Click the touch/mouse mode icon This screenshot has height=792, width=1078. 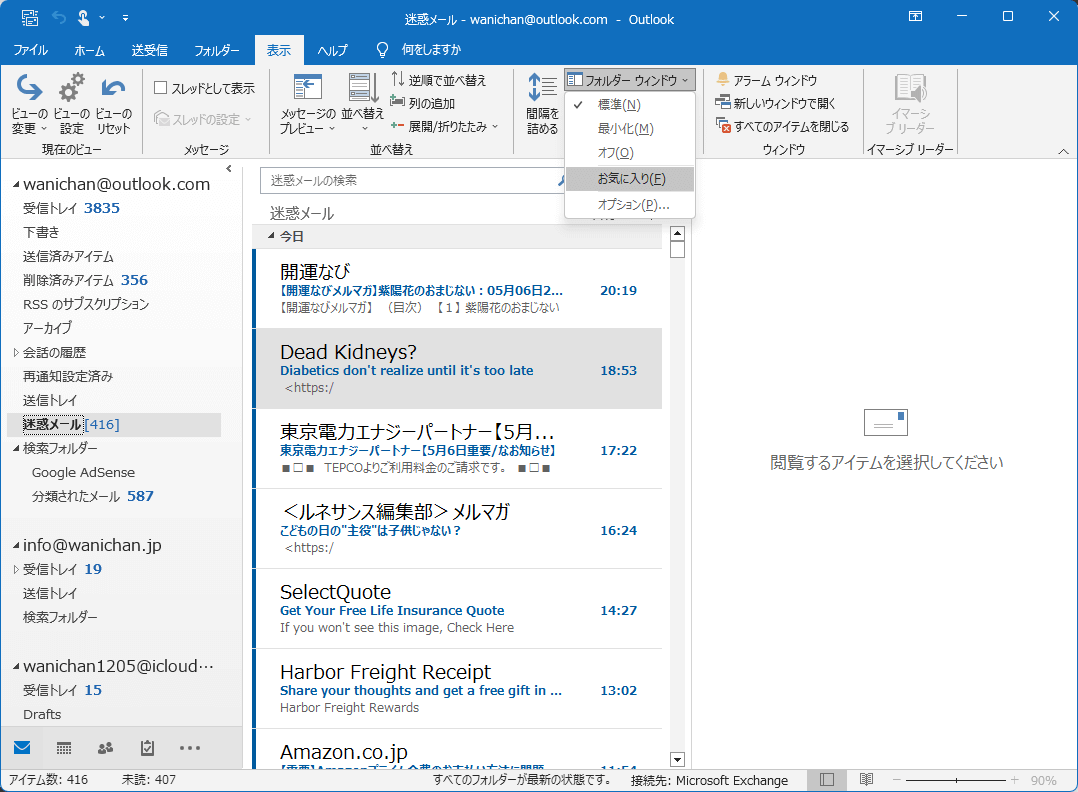pos(83,18)
